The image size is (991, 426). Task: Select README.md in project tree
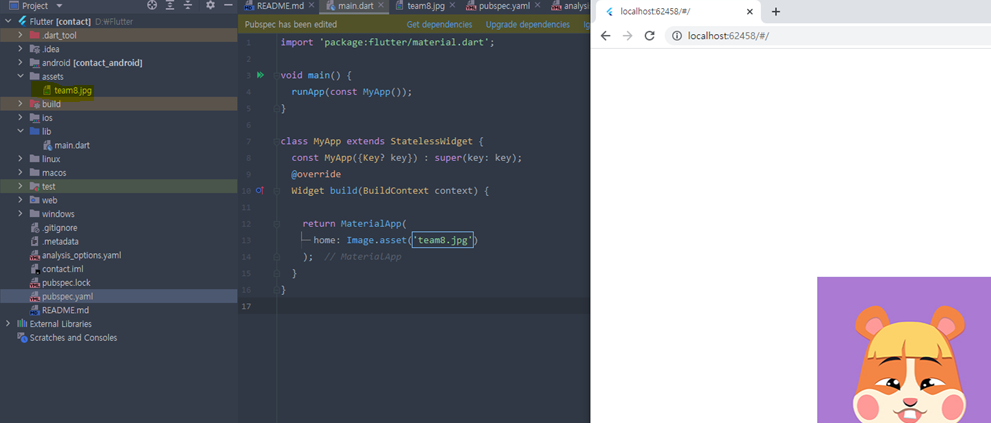pos(65,310)
